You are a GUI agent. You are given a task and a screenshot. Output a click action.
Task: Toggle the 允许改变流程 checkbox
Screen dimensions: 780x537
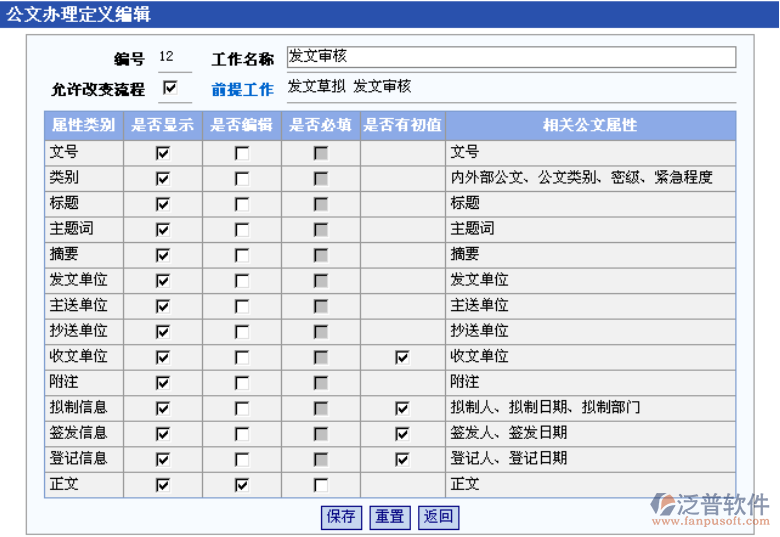pos(170,88)
